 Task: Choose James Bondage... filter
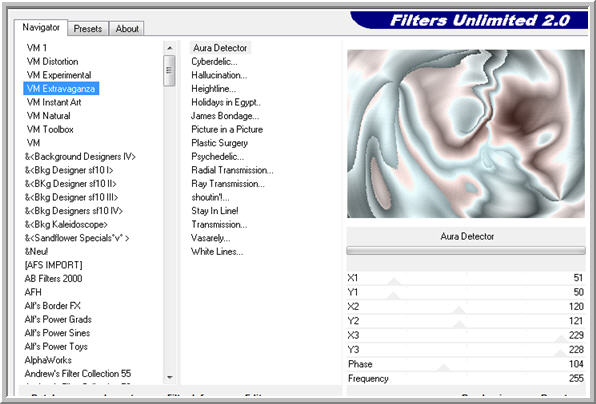(x=225, y=116)
